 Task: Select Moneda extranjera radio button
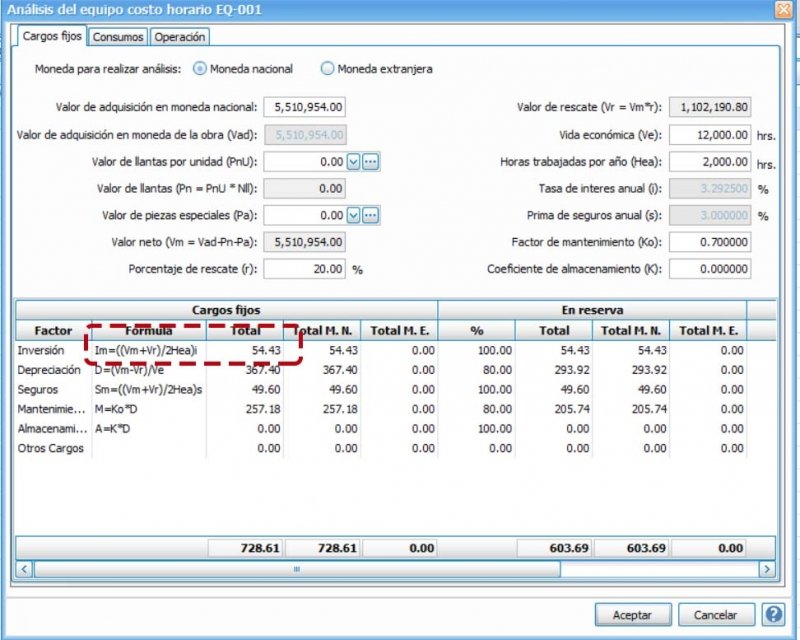327,69
